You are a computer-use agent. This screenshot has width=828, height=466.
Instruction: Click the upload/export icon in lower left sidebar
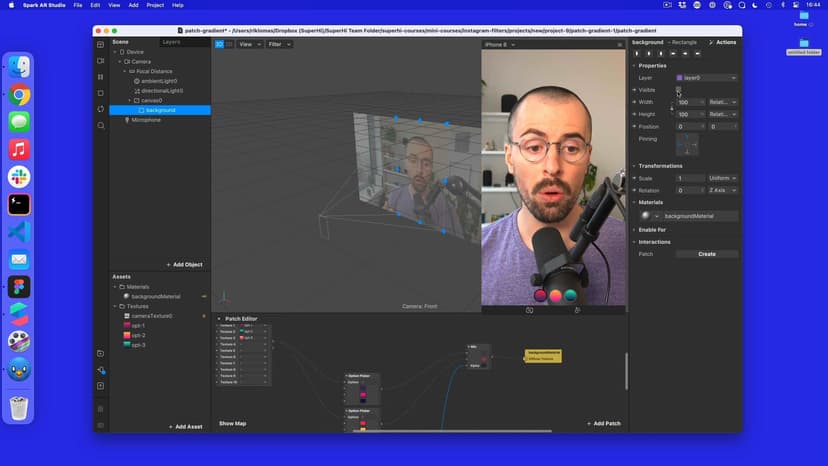pyautogui.click(x=100, y=386)
